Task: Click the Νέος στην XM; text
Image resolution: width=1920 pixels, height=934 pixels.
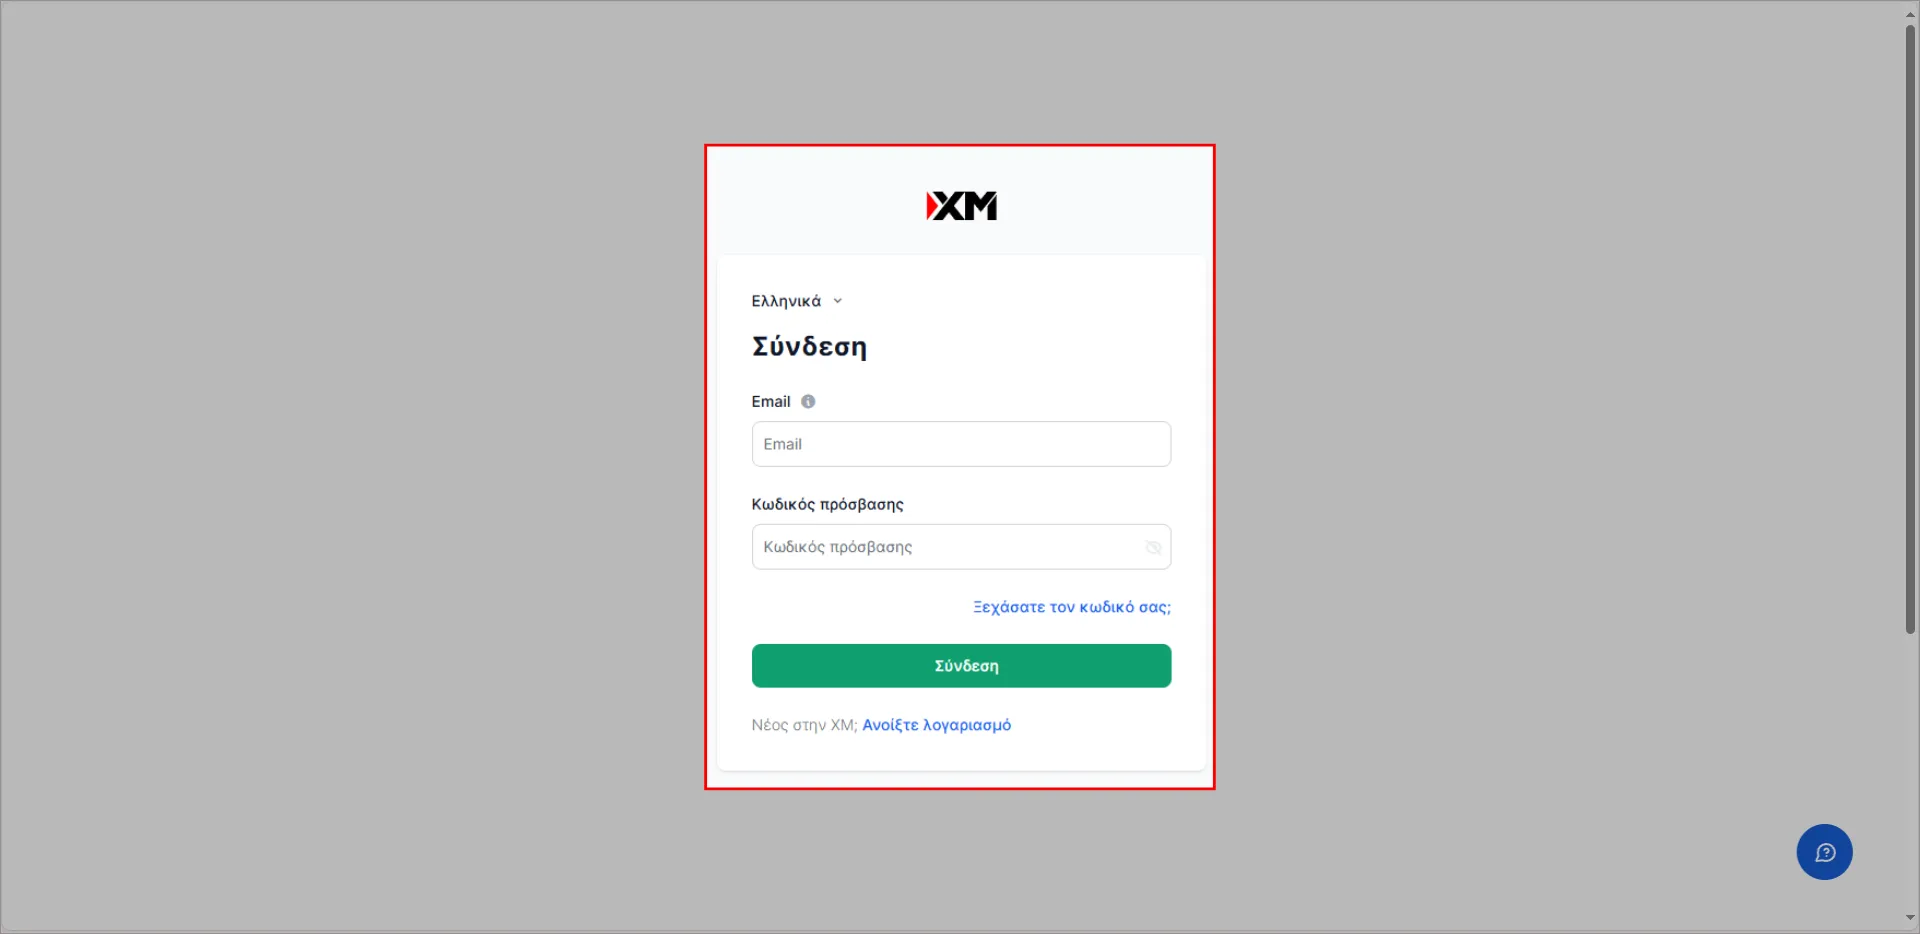Action: pos(804,725)
